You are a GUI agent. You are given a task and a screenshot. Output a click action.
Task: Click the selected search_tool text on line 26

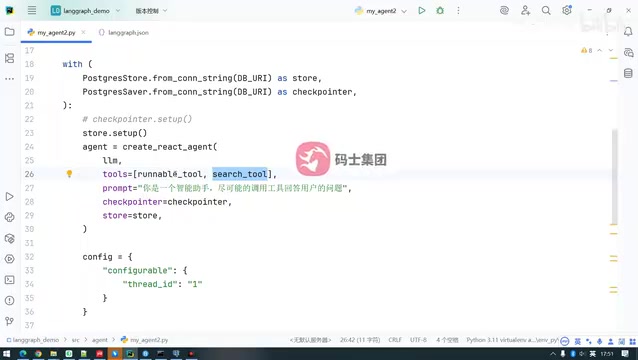coord(240,174)
